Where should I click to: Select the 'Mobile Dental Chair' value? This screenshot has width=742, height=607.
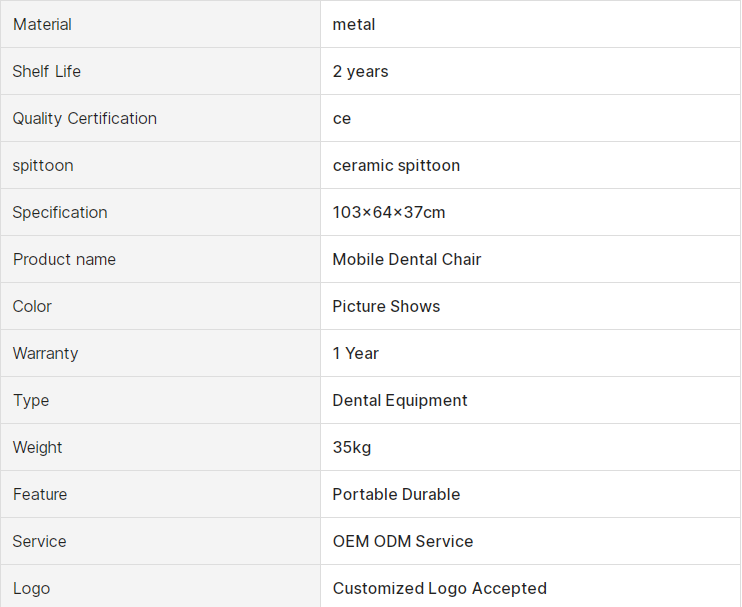[x=407, y=259]
